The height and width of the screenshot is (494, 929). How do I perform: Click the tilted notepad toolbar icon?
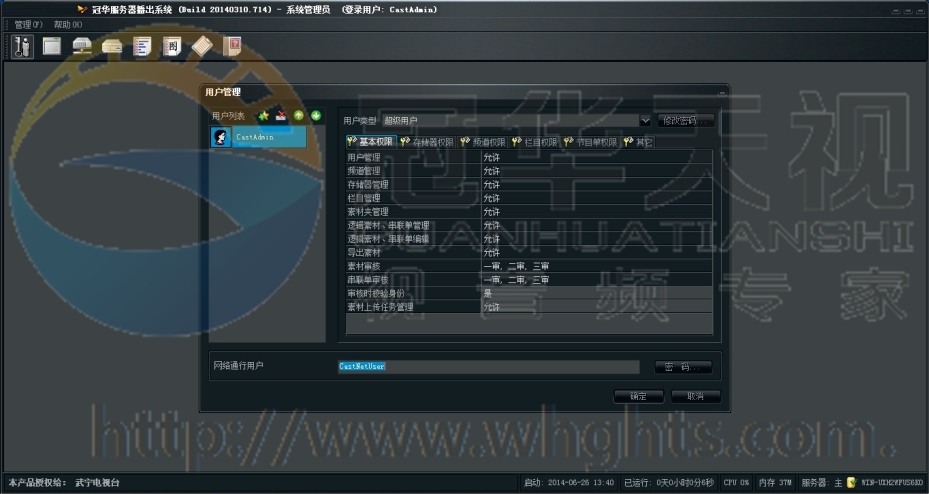point(202,46)
